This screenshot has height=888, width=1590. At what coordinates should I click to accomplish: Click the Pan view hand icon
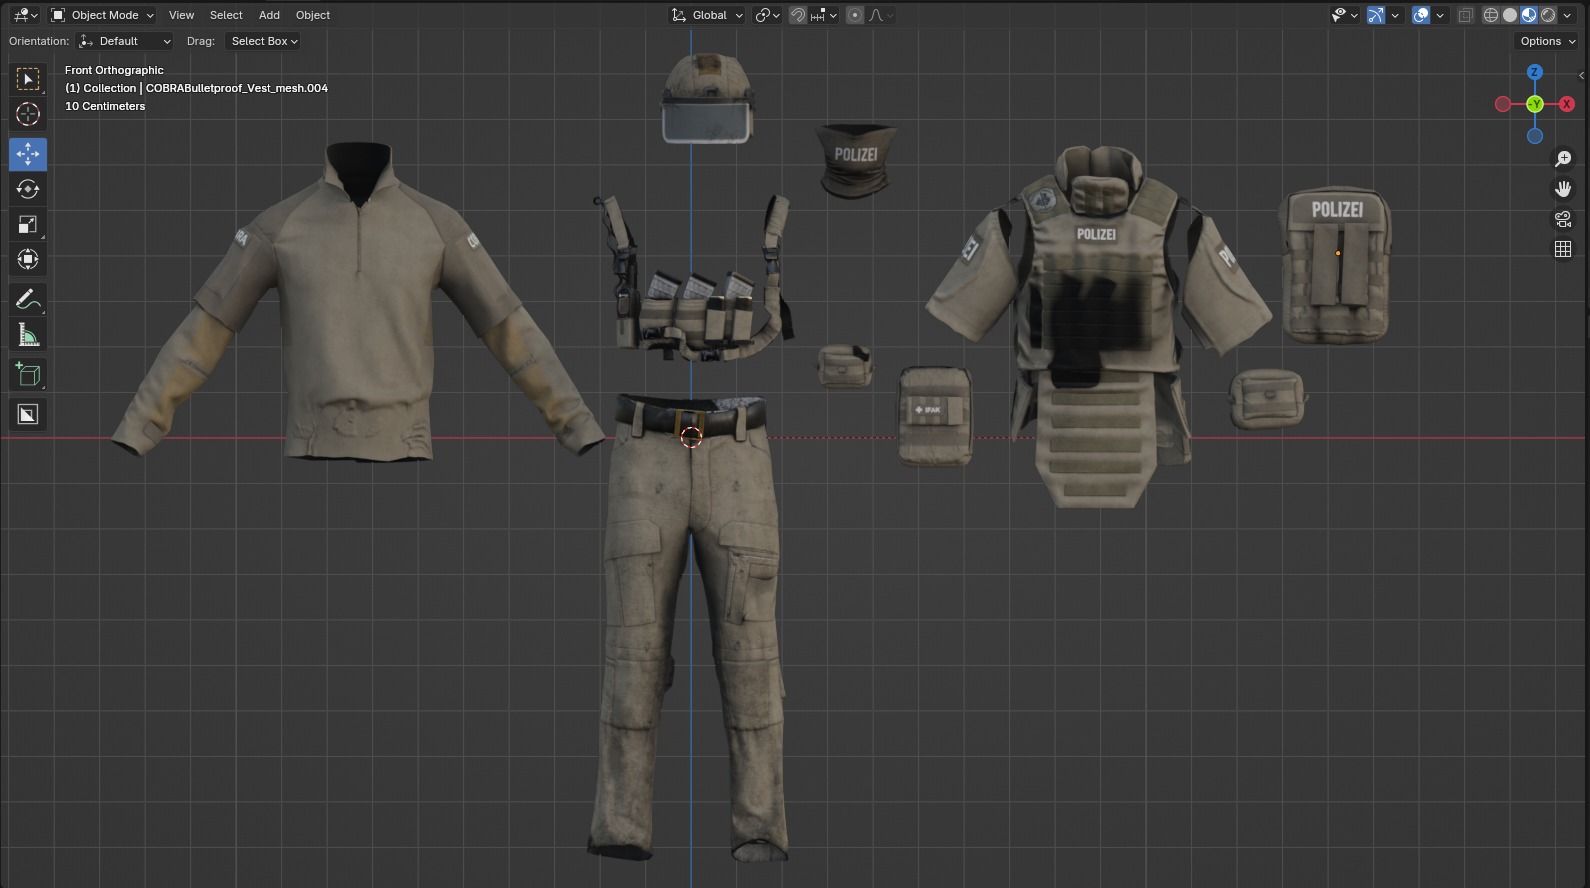1563,189
